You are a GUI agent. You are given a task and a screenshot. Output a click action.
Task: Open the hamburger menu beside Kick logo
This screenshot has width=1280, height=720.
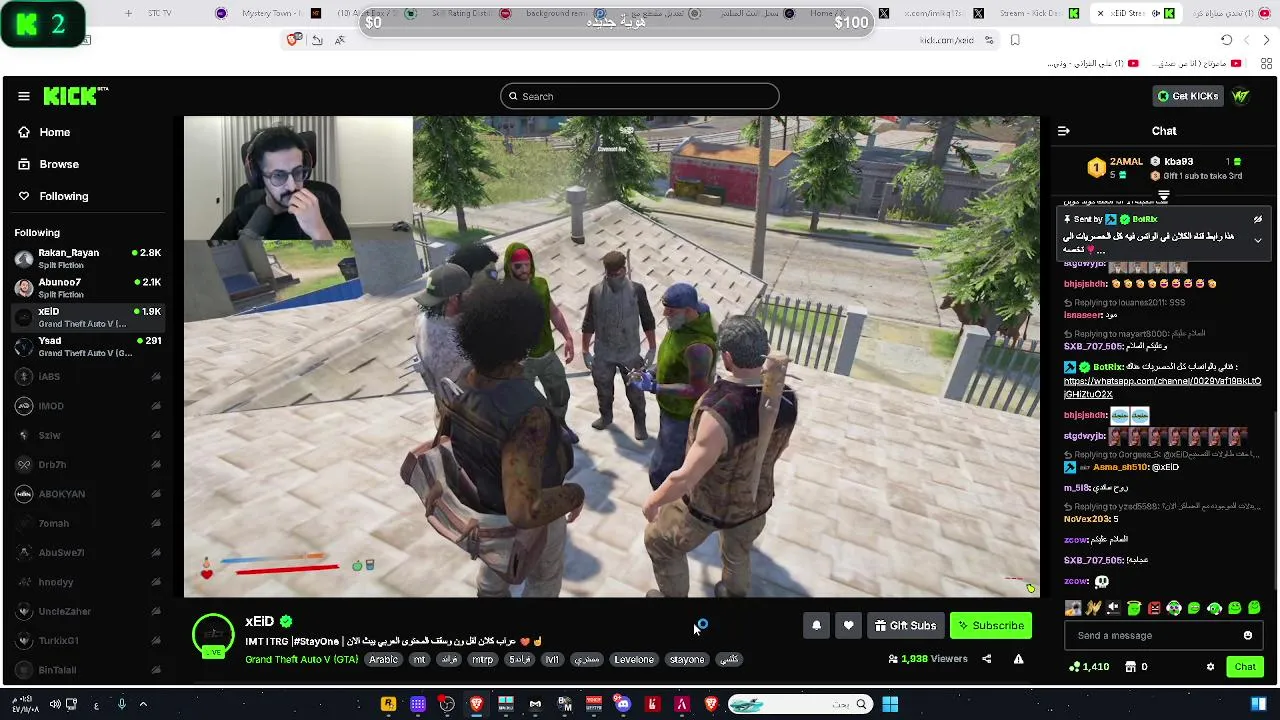click(x=24, y=96)
